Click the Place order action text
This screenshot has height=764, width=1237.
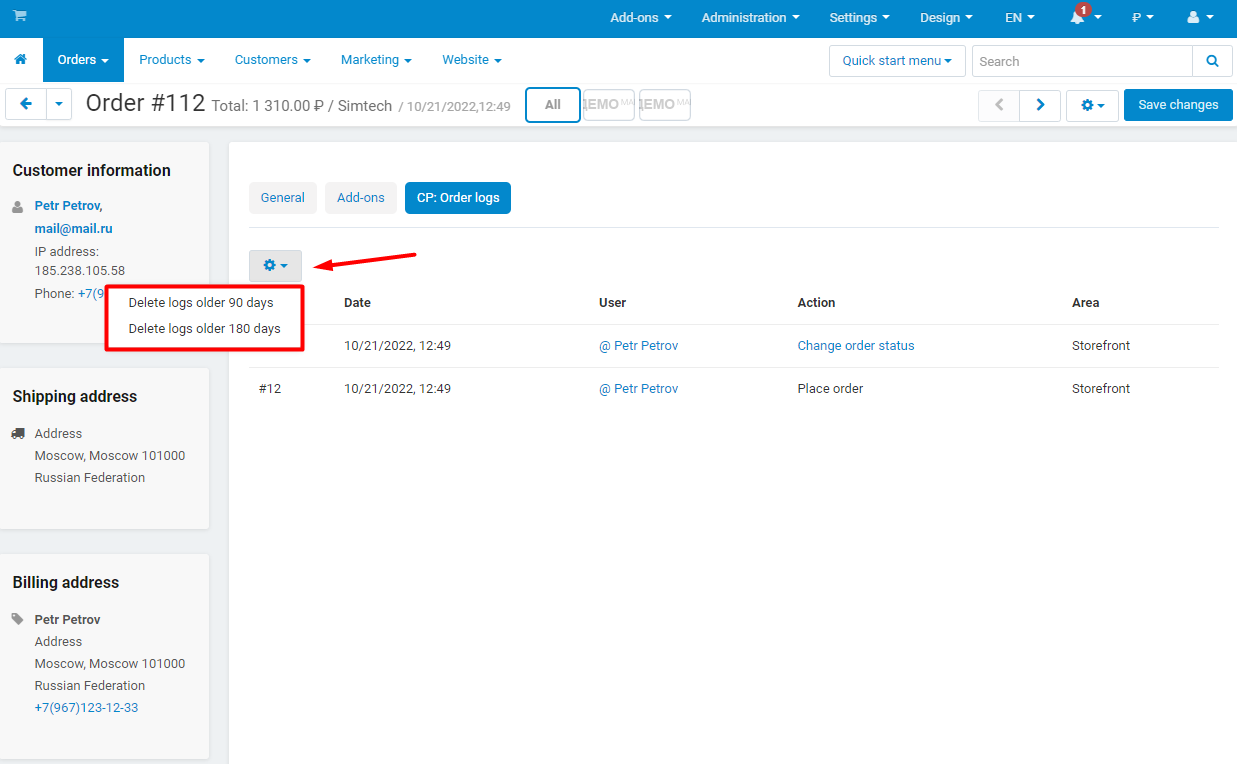[x=830, y=389]
